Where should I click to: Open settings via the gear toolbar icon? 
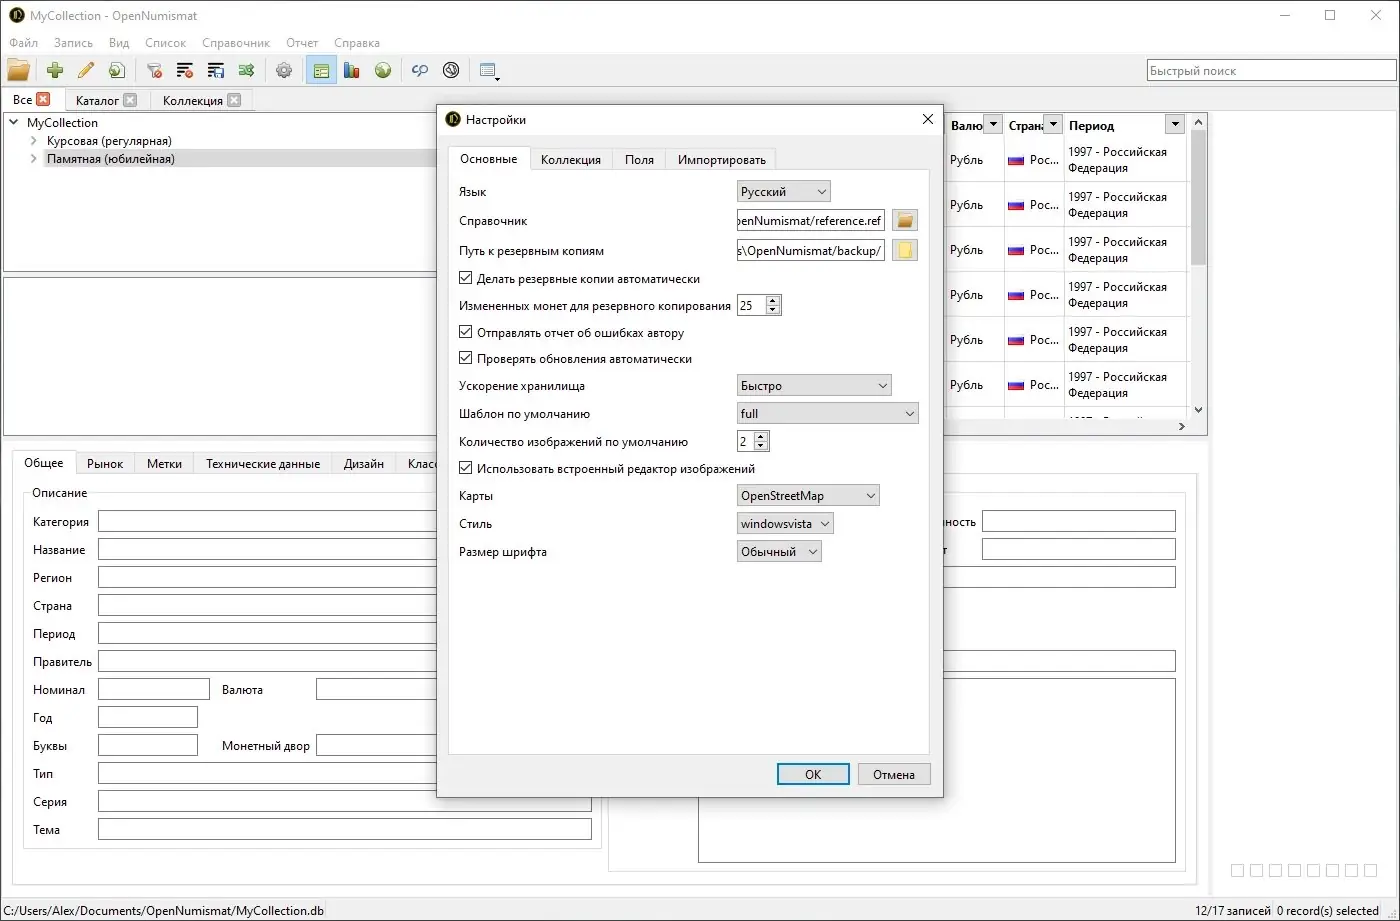coord(284,70)
